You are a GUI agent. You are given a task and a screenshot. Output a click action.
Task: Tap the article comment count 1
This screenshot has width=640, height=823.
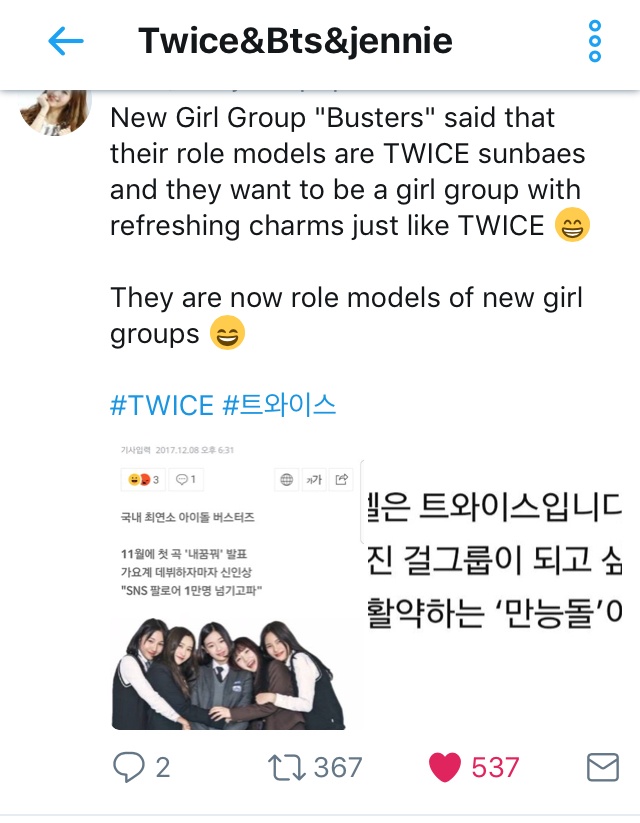(186, 479)
